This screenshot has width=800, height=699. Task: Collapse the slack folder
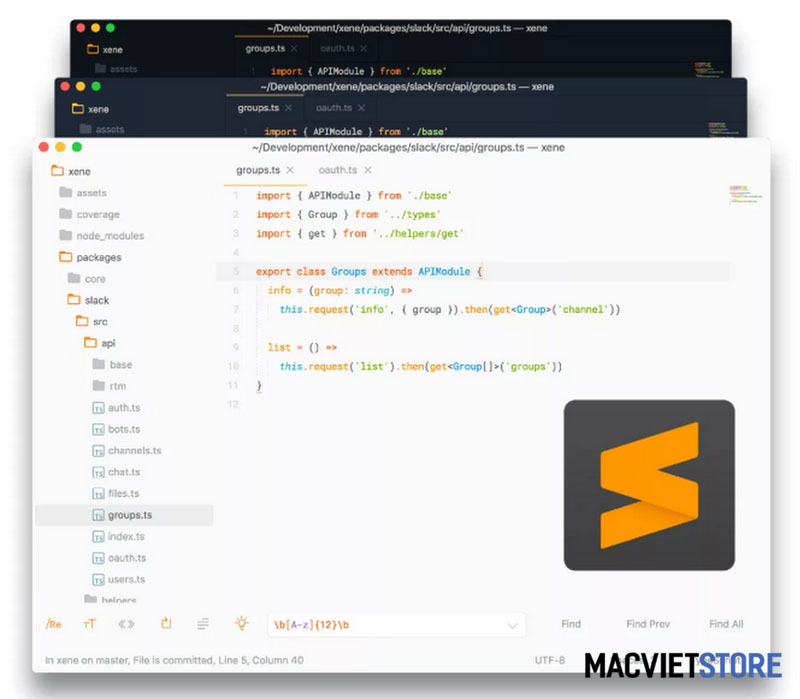(x=88, y=299)
